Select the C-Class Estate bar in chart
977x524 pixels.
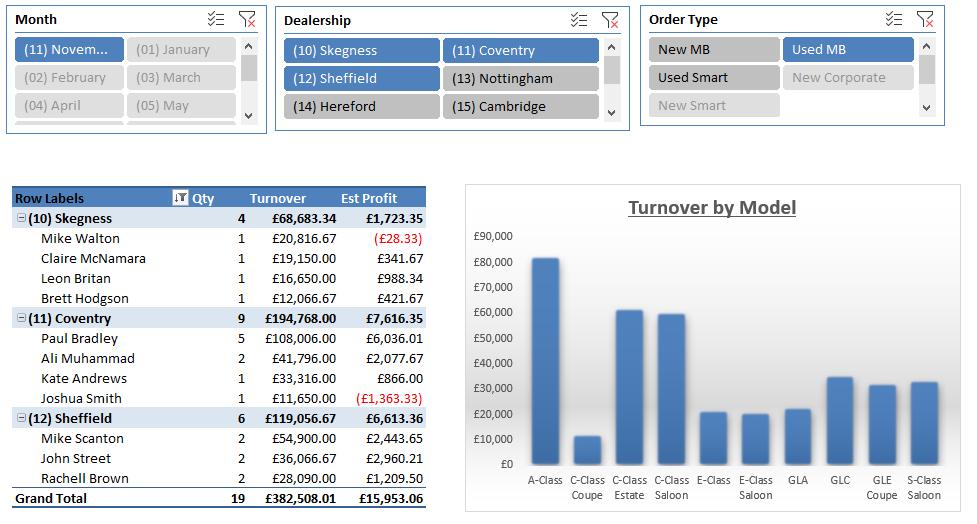click(x=629, y=387)
